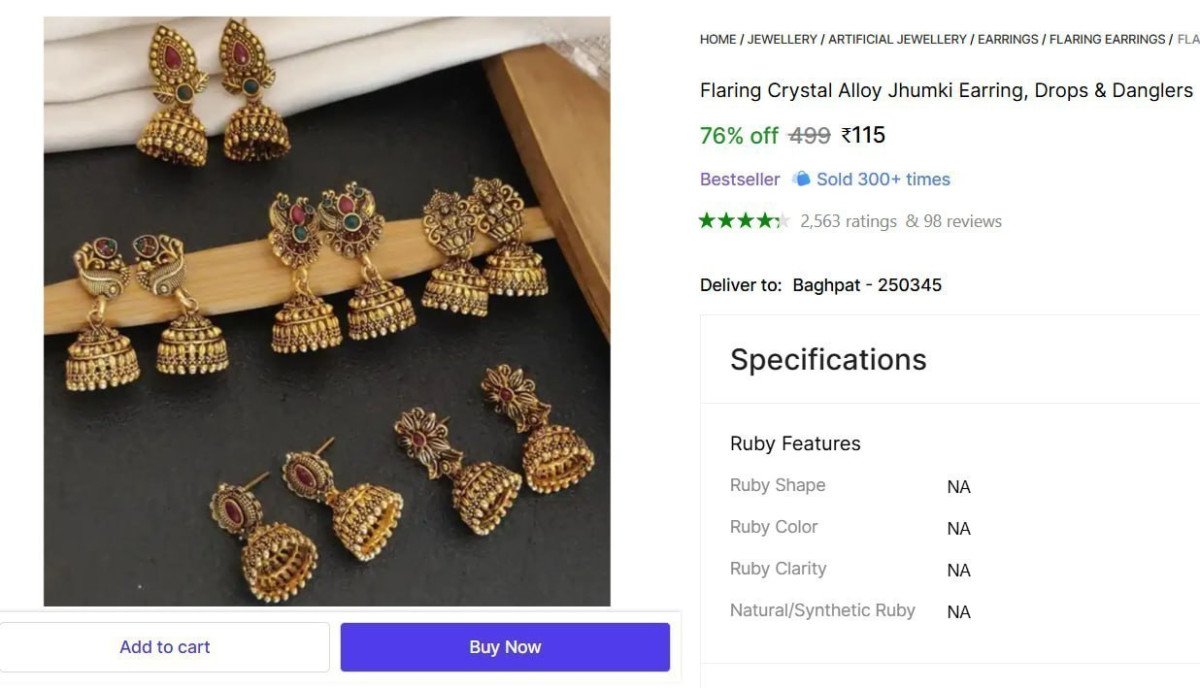Click the Specifications section header
Image resolution: width=1200 pixels, height=688 pixels.
coord(828,360)
